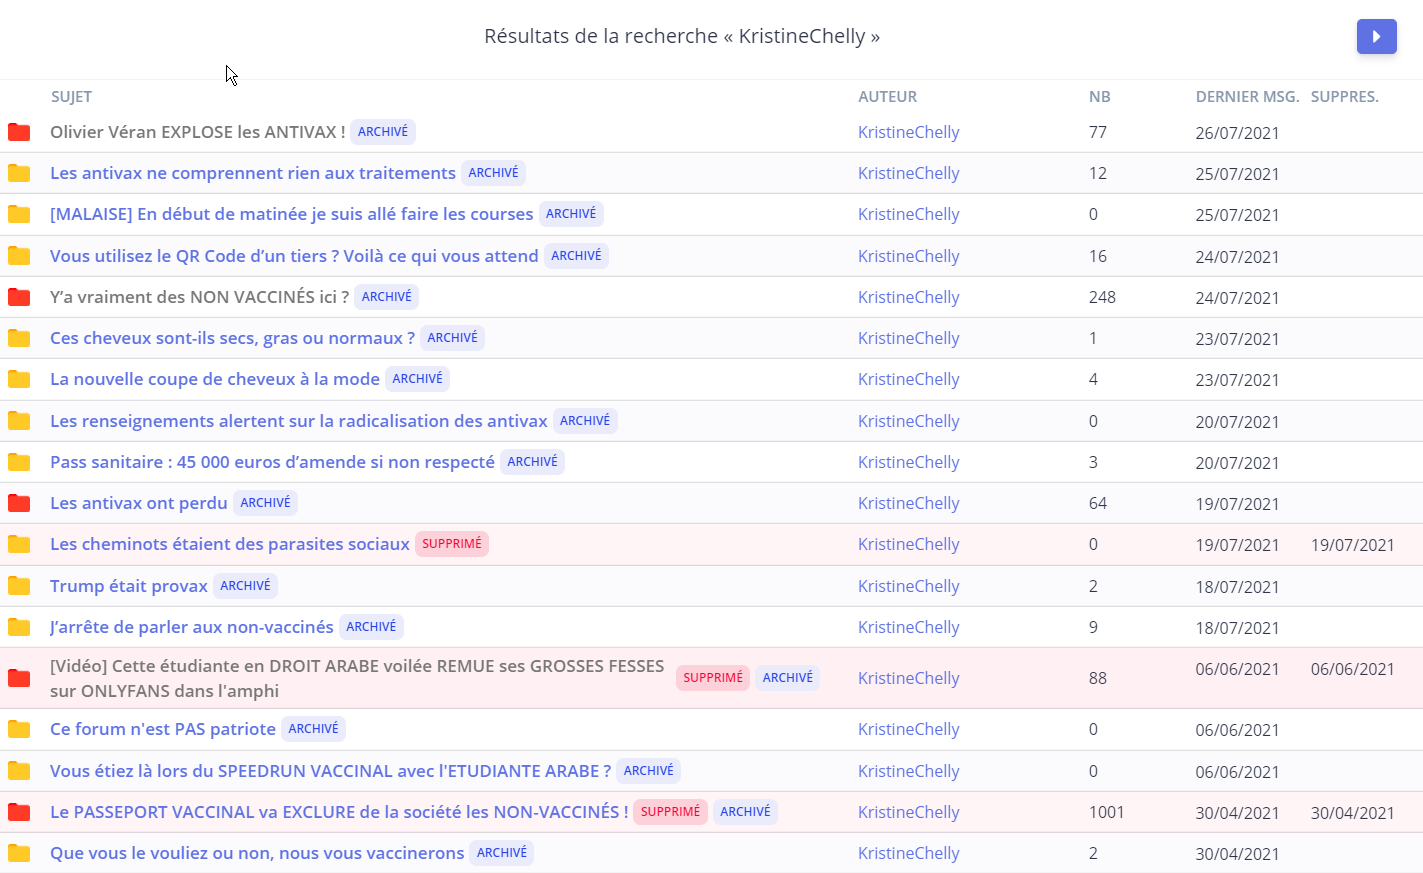Viewport: 1423px width, 873px height.
Task: Click red folder icon beside Olivier Véran topic
Action: [x=19, y=132]
